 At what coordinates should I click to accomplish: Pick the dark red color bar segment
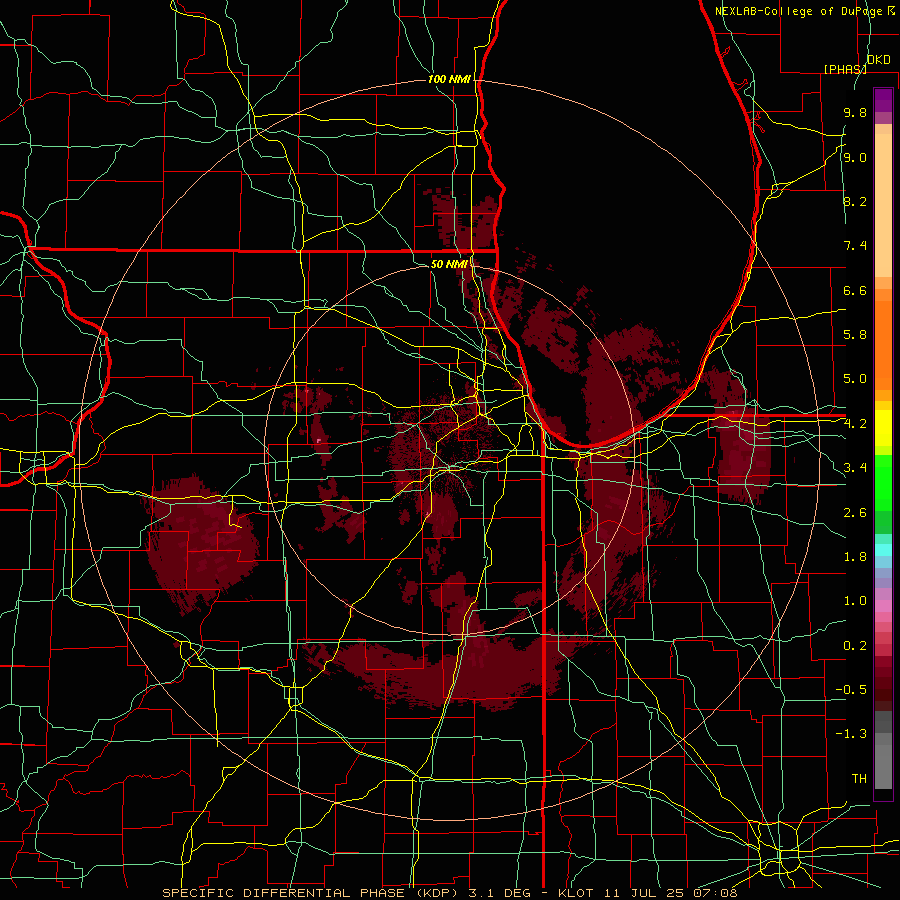pos(883,683)
